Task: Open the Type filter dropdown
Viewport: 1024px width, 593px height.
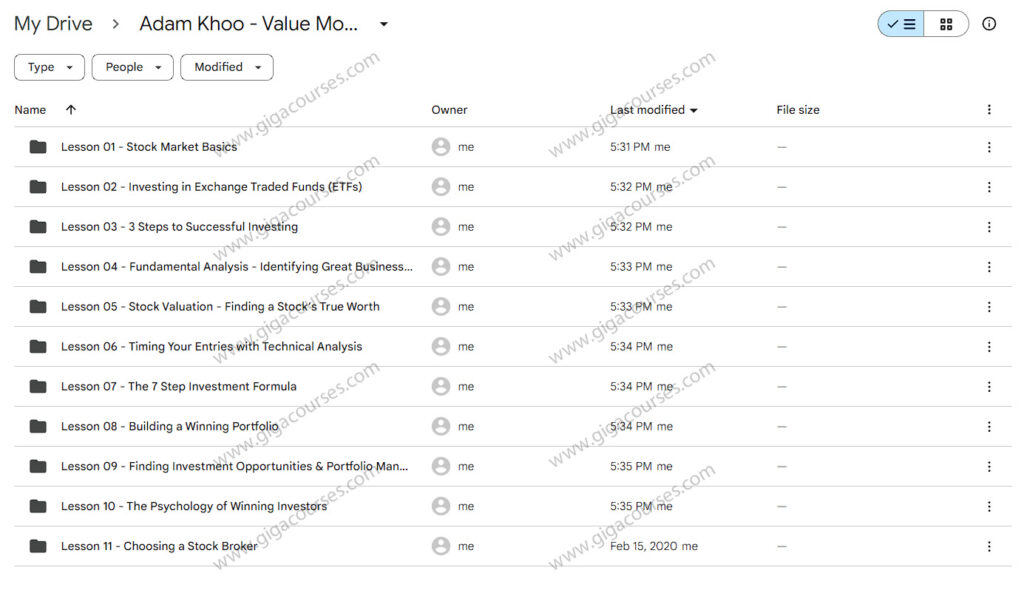Action: [49, 67]
